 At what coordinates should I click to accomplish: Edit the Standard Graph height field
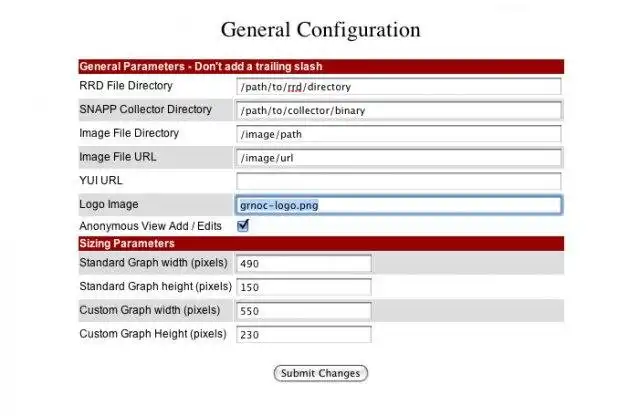(x=304, y=287)
